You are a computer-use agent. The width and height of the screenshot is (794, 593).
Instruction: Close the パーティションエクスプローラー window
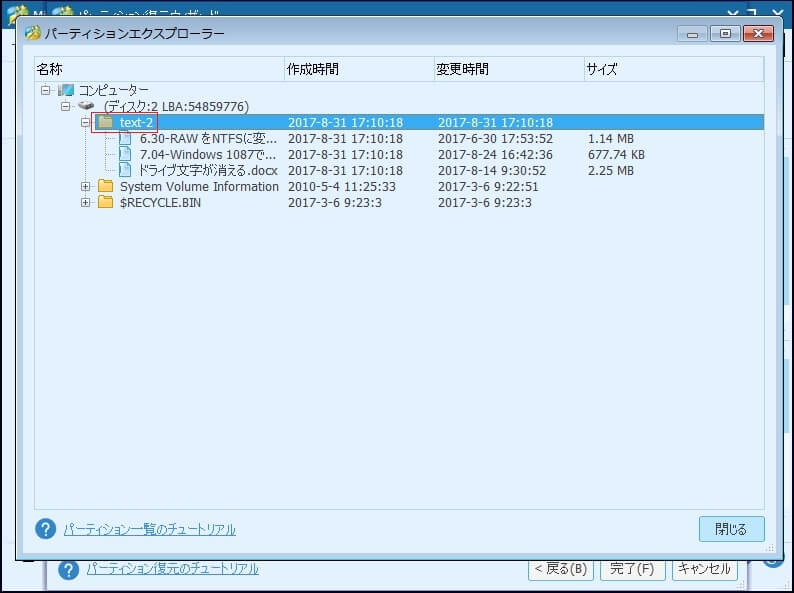(x=758, y=33)
